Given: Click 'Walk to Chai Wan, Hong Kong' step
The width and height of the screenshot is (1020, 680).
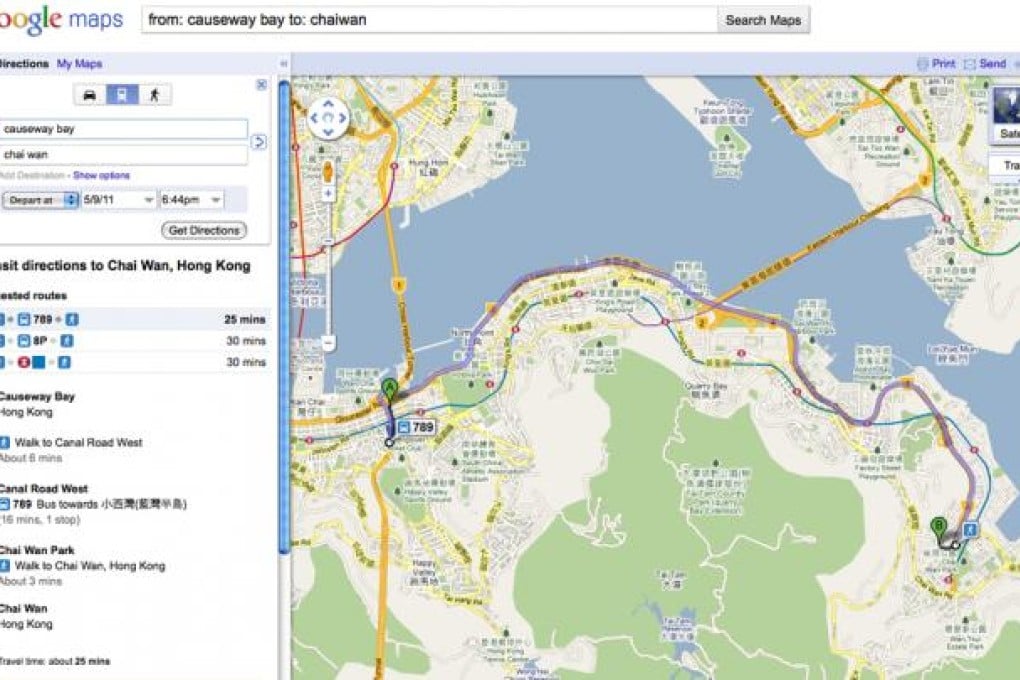Looking at the screenshot, I should tap(90, 566).
